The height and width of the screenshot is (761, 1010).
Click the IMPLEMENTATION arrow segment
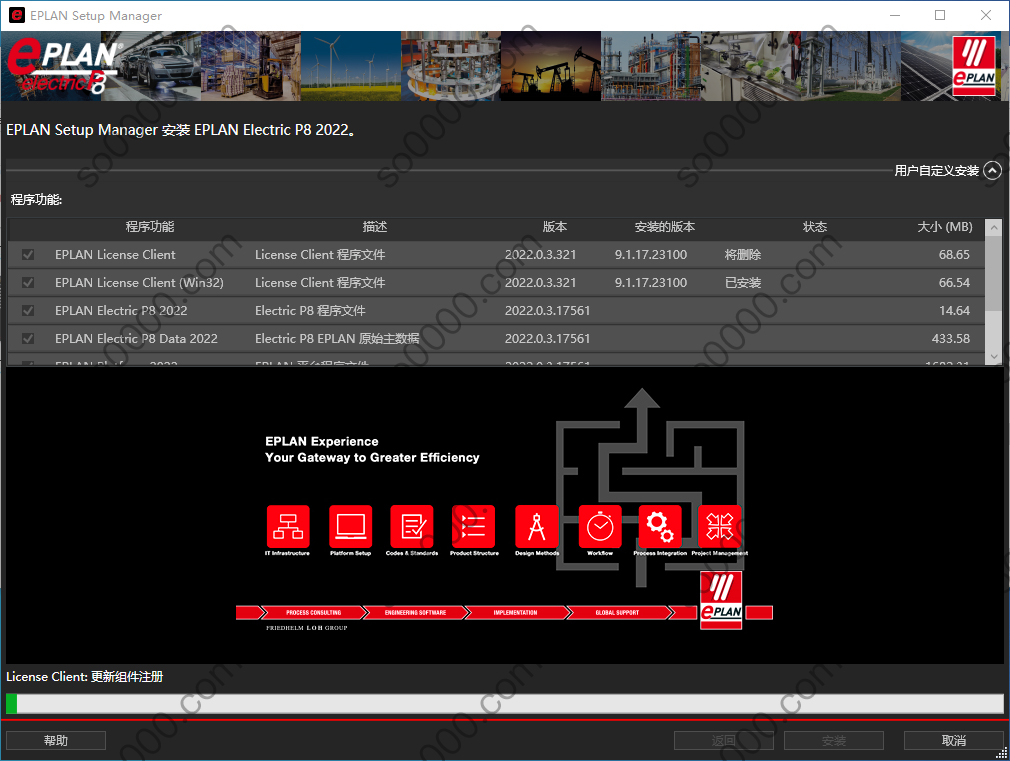(515, 612)
